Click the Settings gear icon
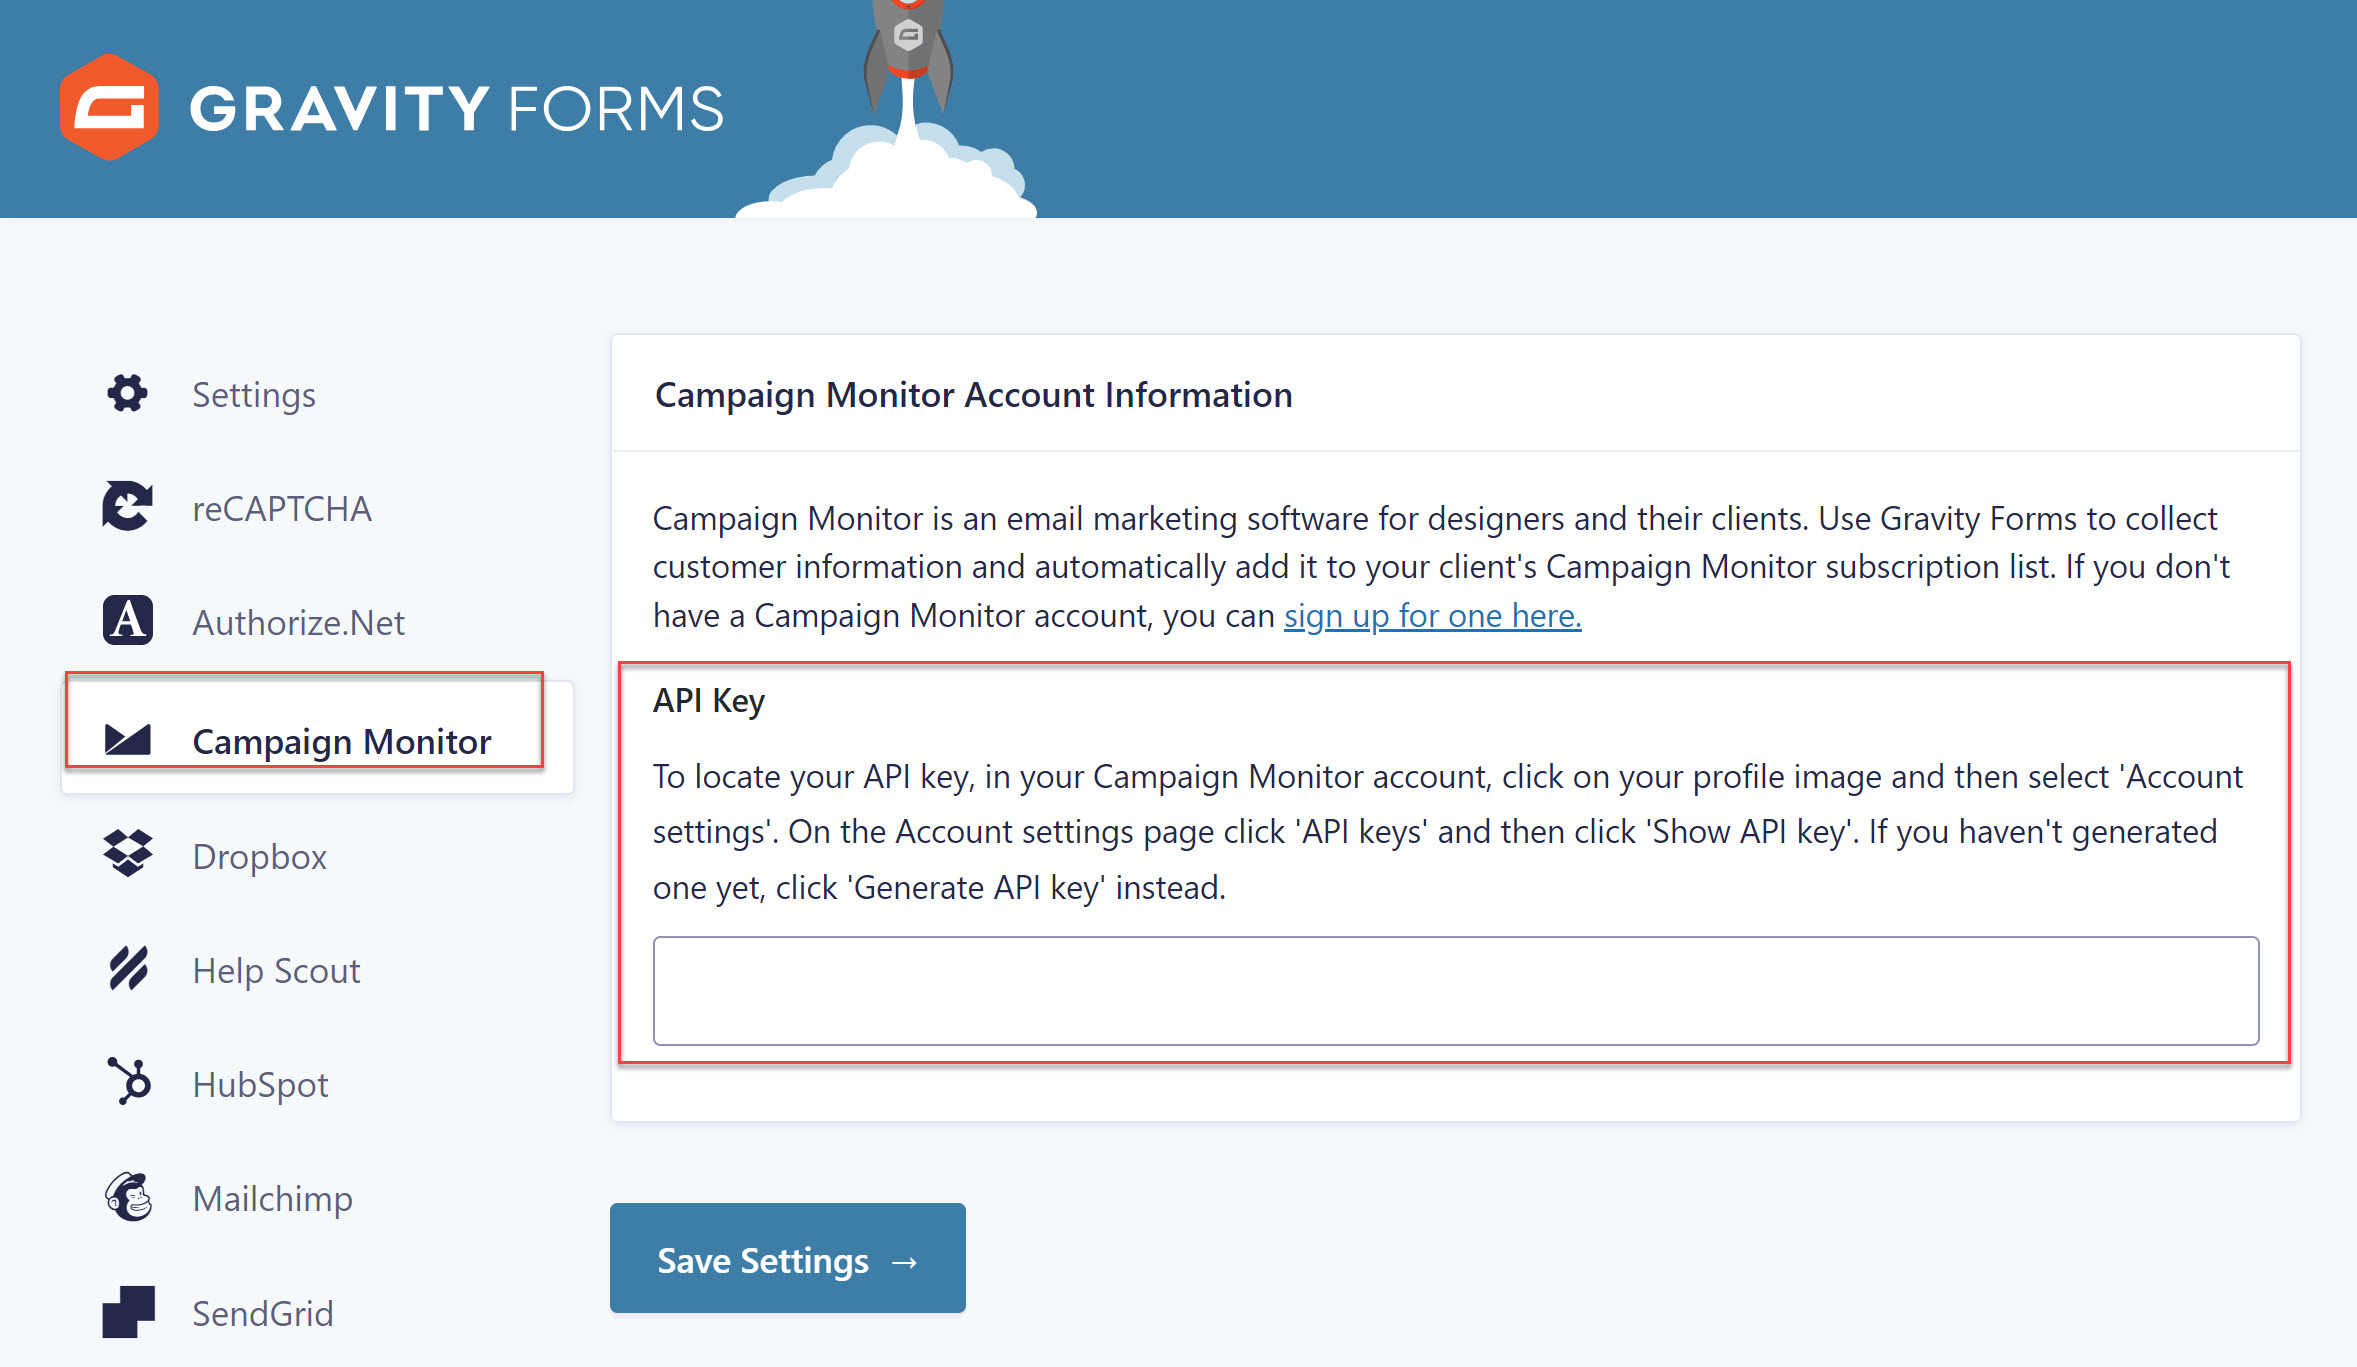Screen dimensions: 2357x1367 [127, 393]
